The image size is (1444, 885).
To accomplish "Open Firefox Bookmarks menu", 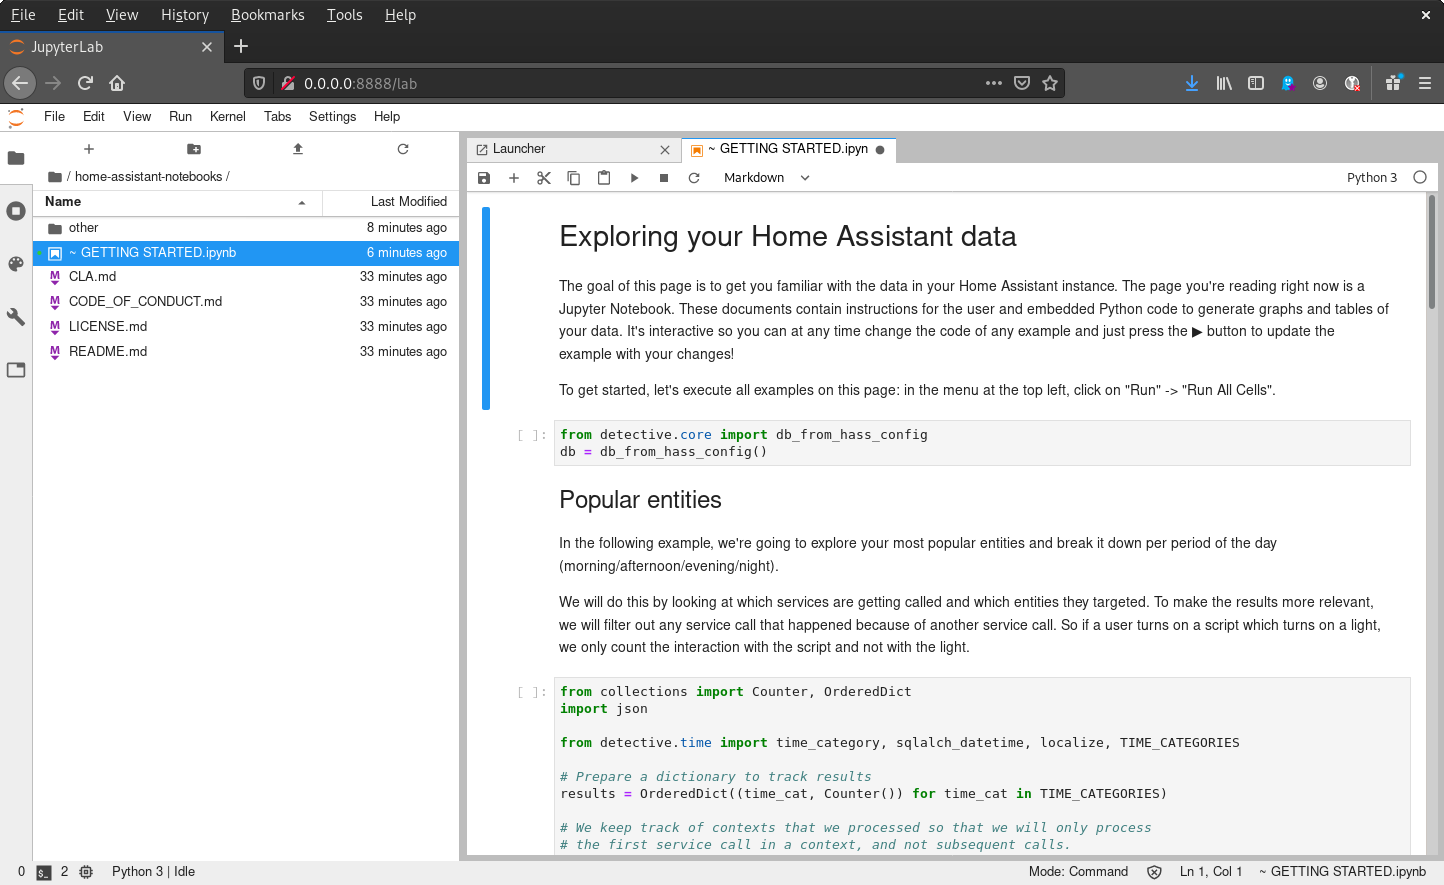I will (x=267, y=15).
